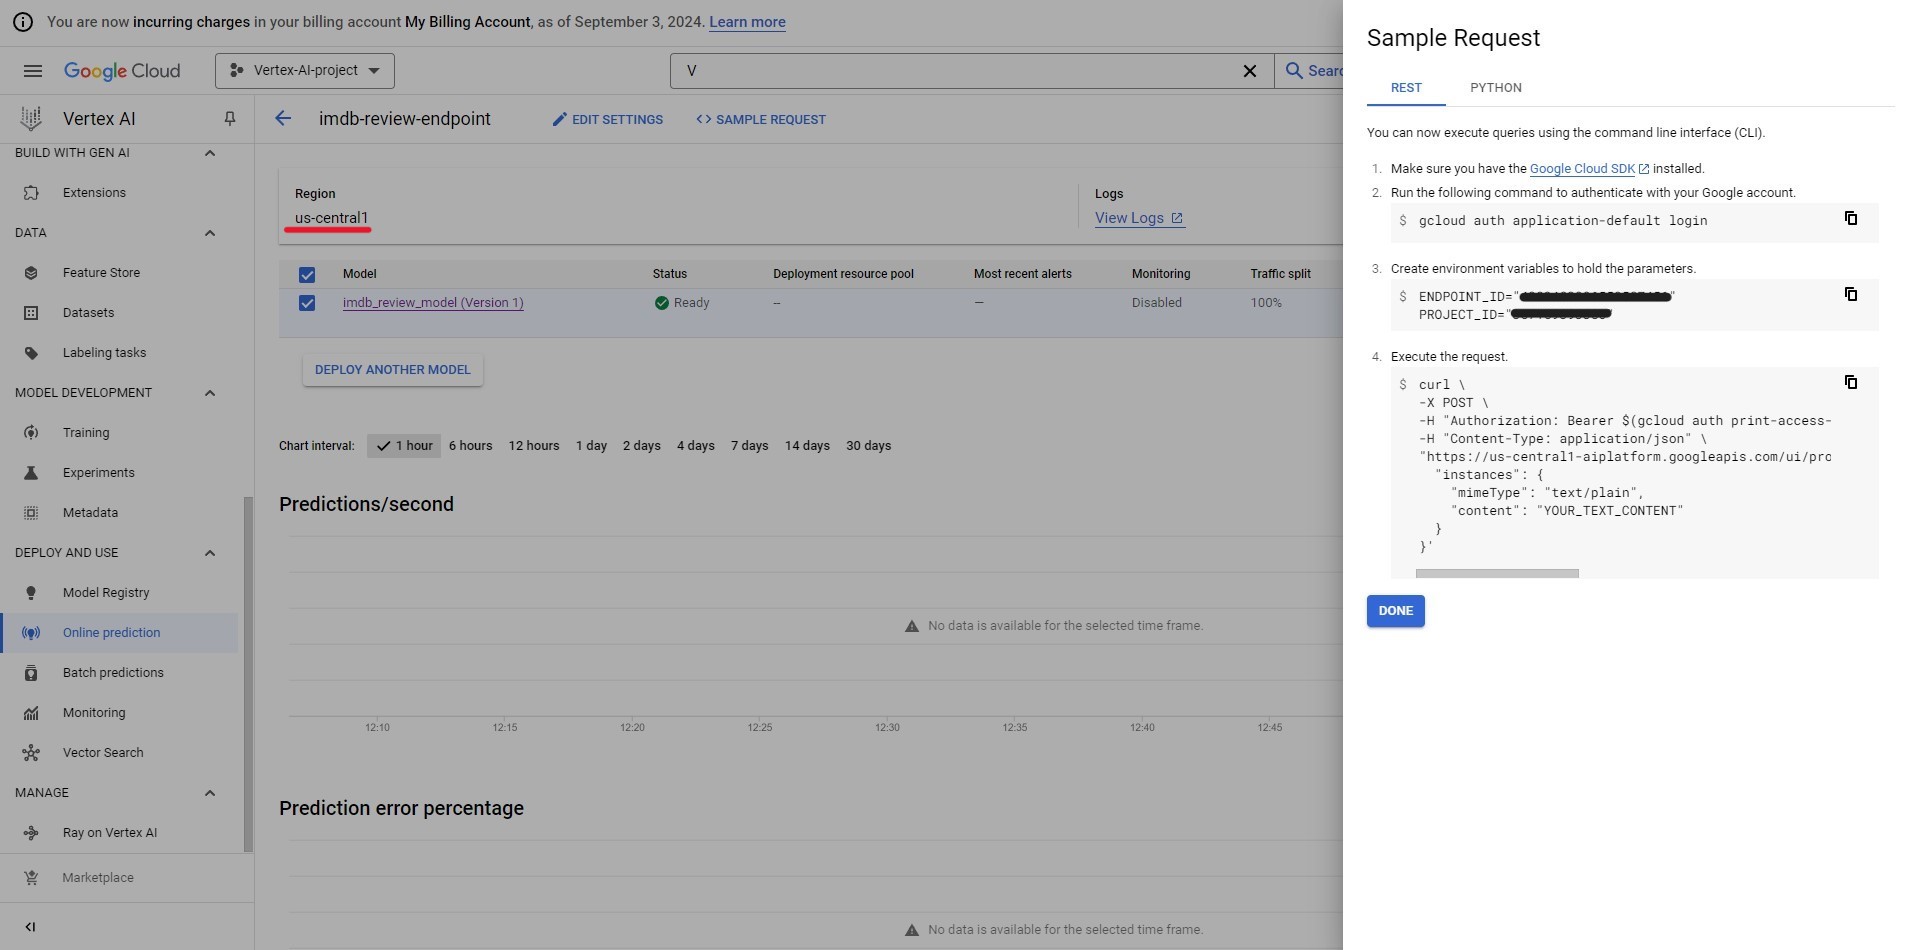Screen dimensions: 1917x950
Task: Go back using the left arrow
Action: [x=283, y=119]
